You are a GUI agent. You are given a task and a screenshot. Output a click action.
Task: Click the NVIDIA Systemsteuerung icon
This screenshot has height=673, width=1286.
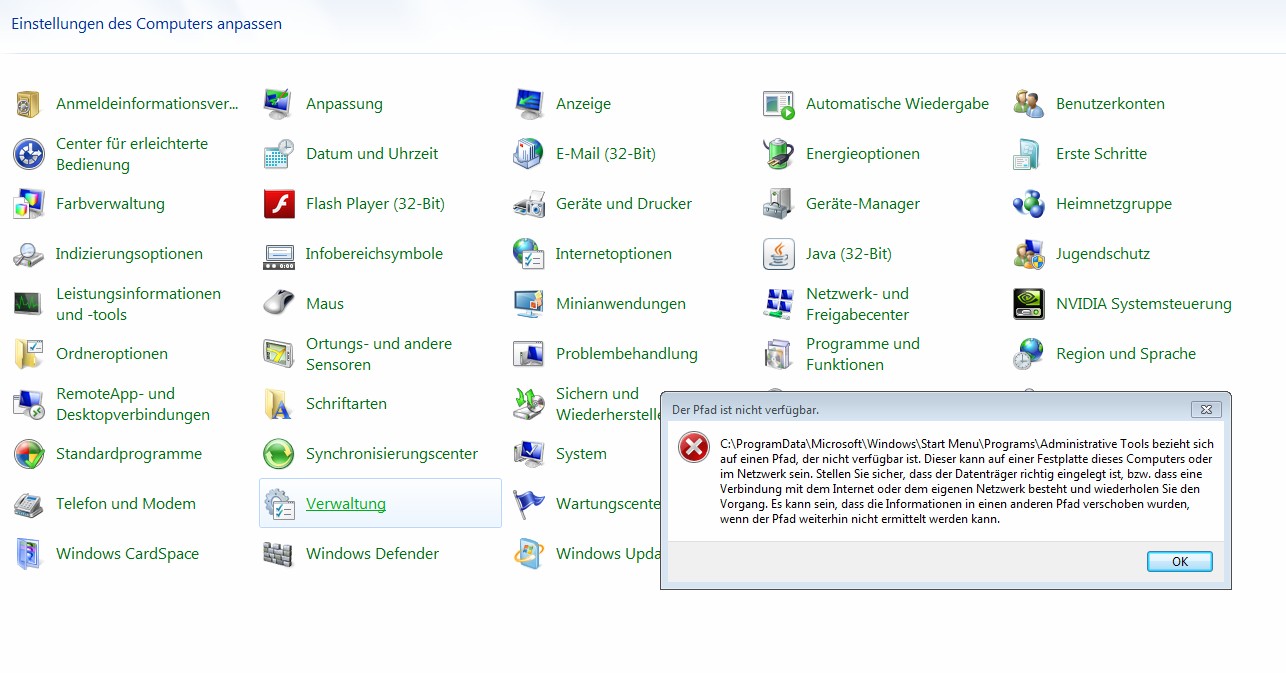(1028, 303)
